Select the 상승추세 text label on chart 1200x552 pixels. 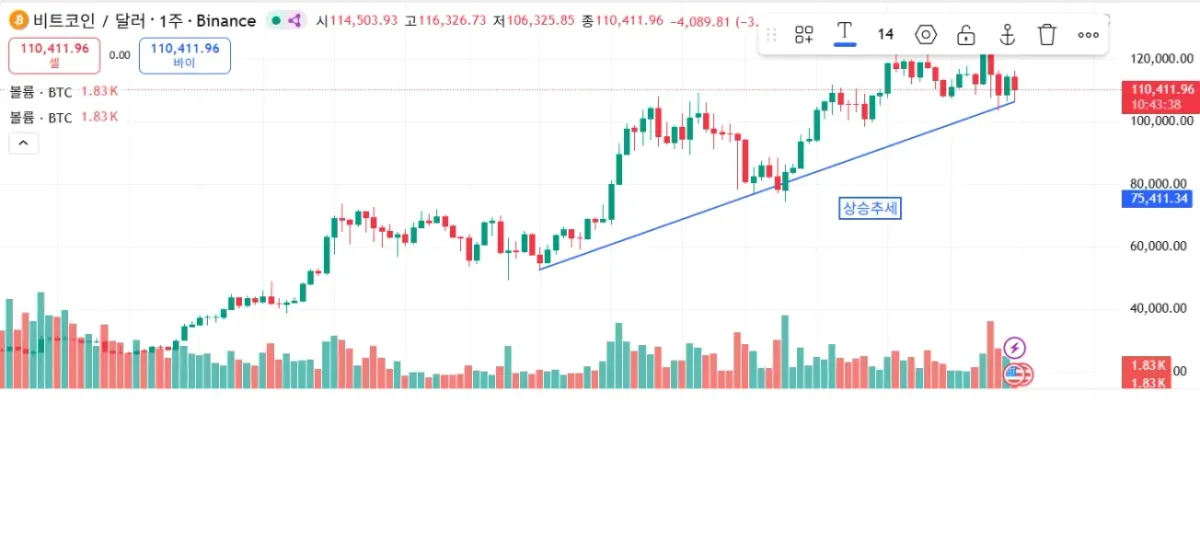[871, 209]
